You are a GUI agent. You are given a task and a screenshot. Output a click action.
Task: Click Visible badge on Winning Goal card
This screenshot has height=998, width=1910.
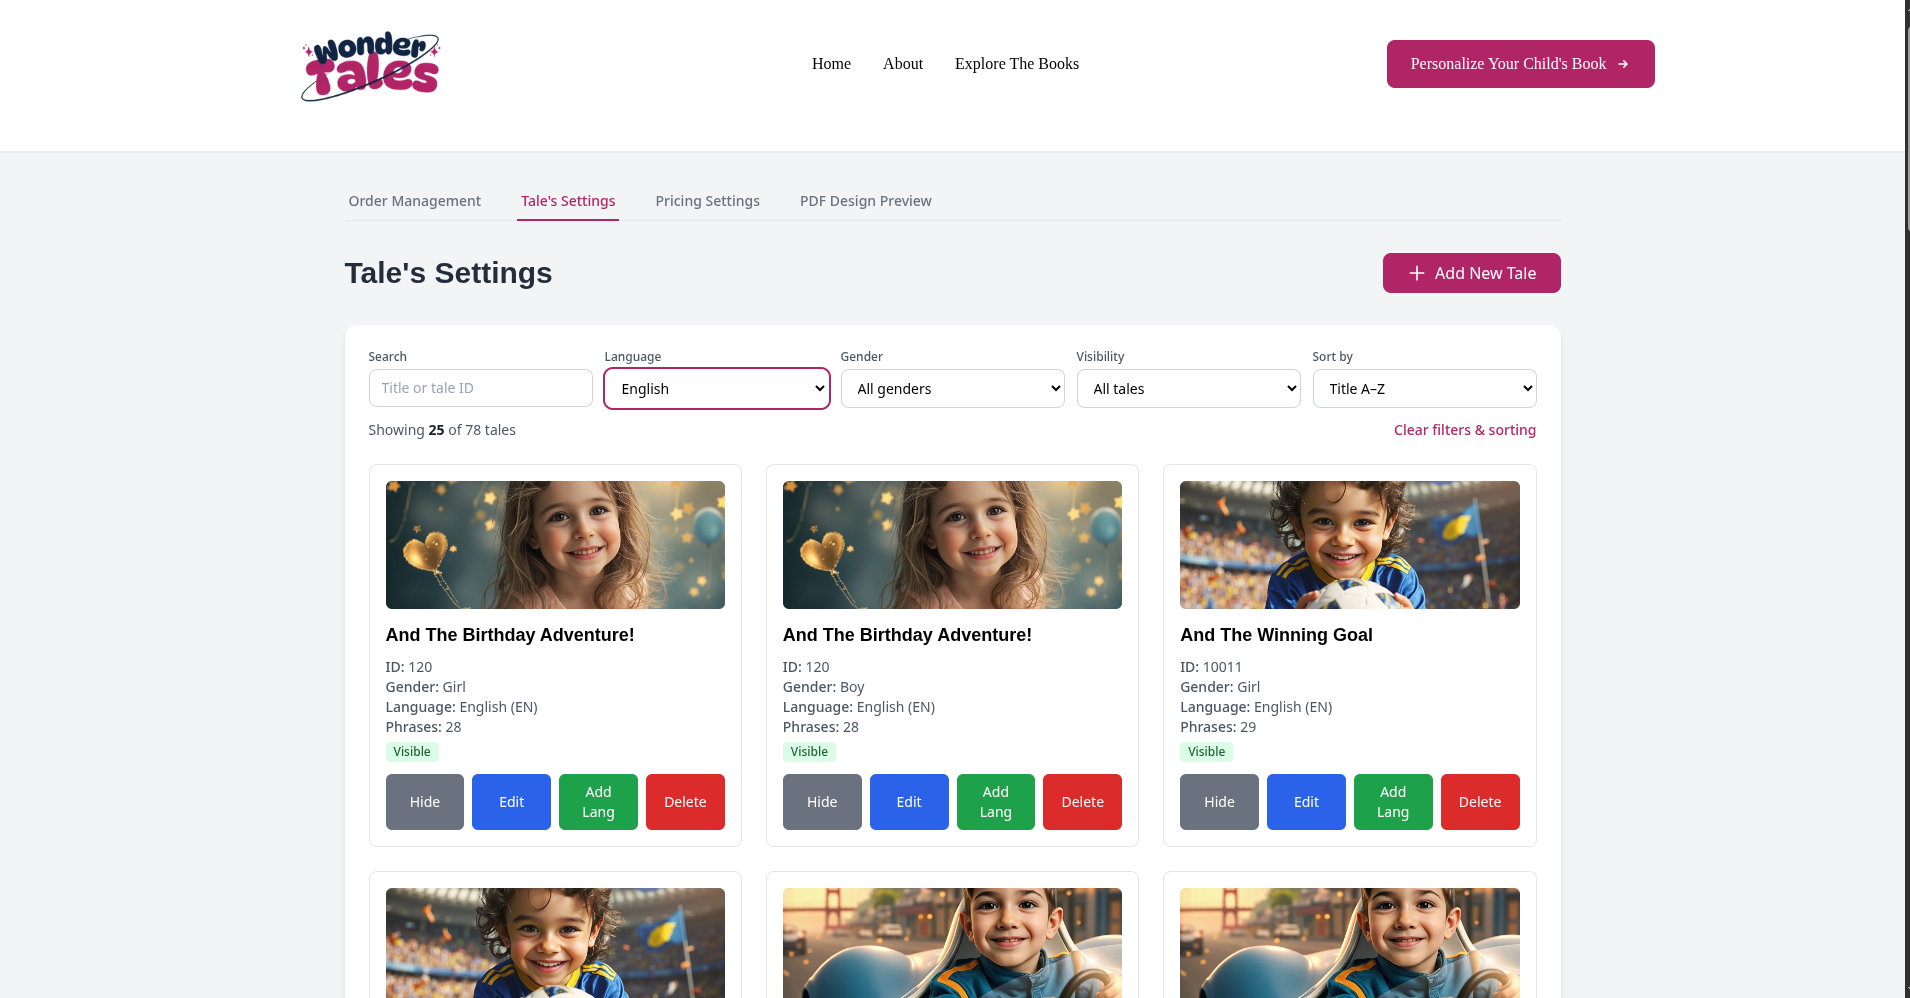(1206, 752)
